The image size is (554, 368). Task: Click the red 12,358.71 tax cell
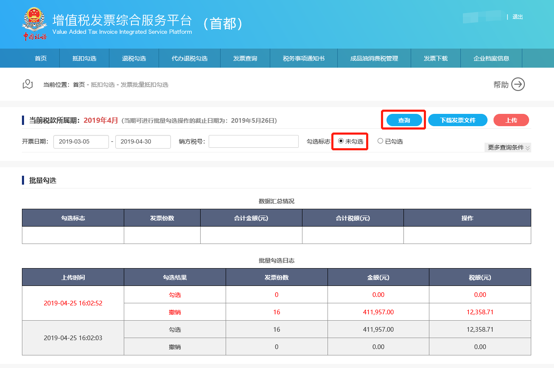(x=480, y=312)
